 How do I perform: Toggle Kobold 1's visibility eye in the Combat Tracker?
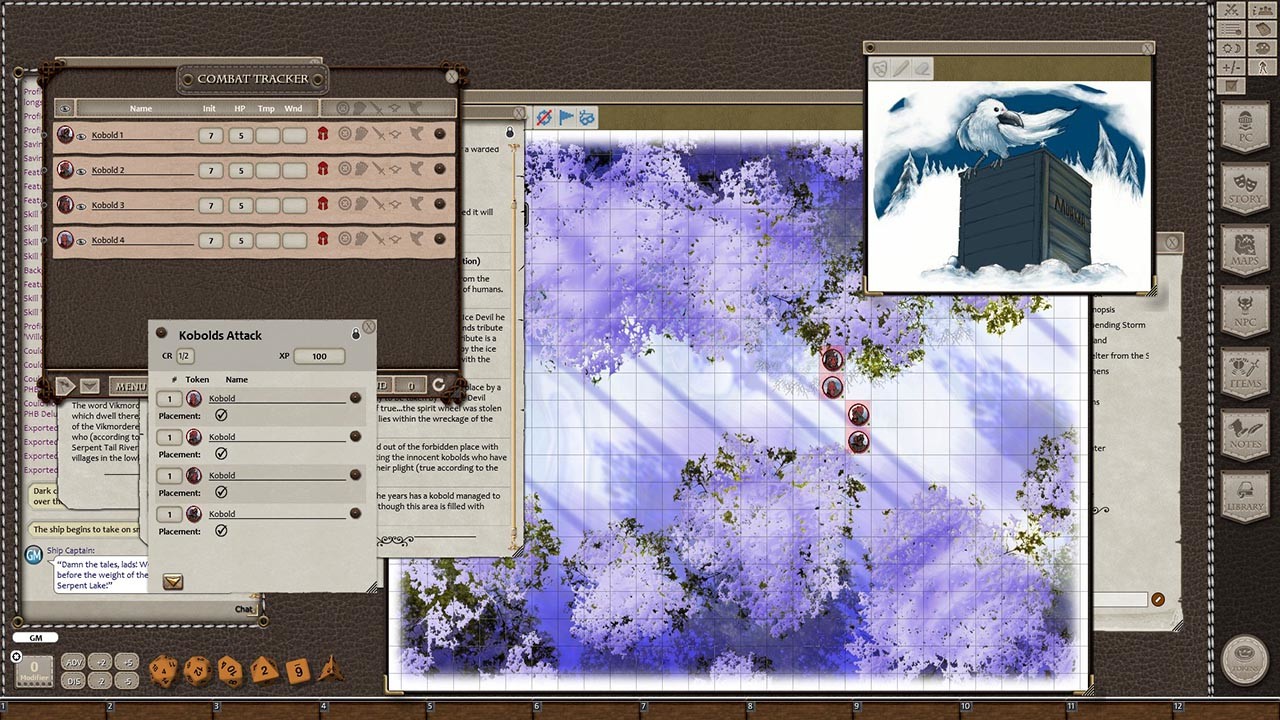(80, 135)
